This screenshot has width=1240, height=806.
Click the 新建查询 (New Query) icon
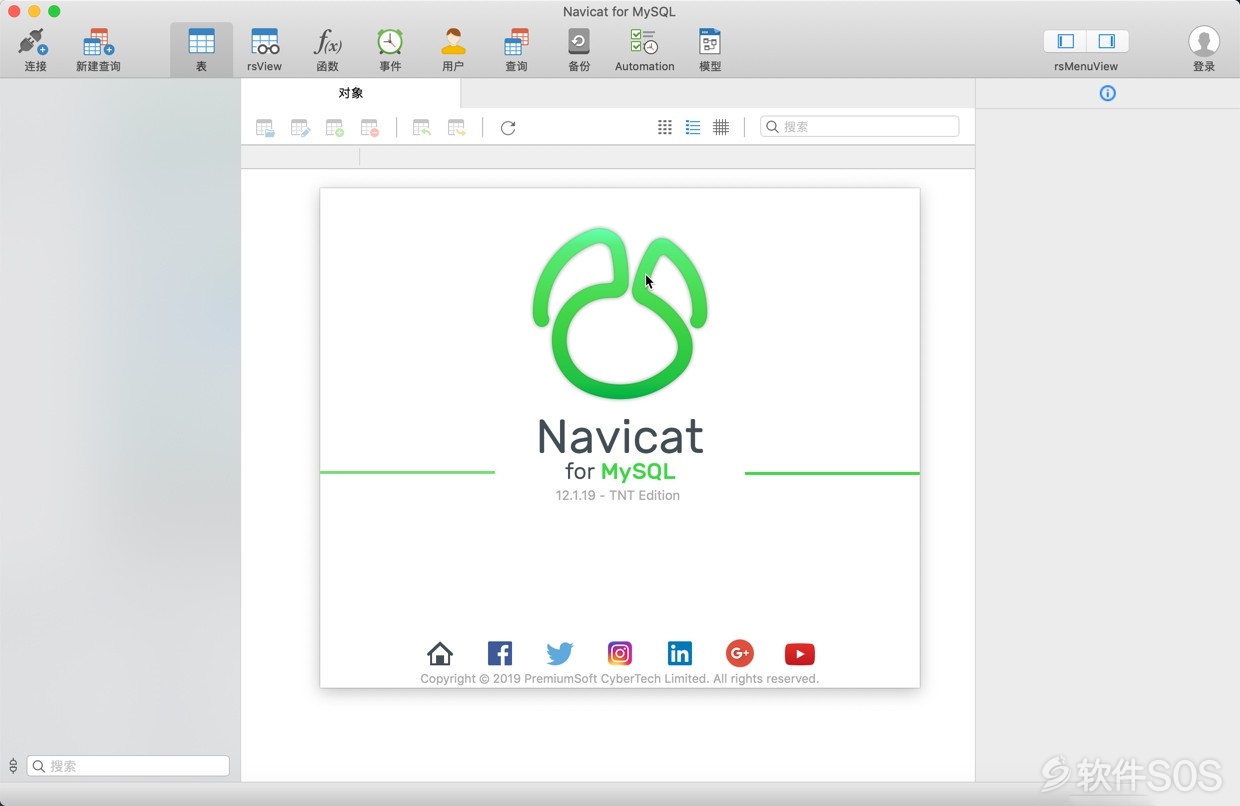[98, 42]
